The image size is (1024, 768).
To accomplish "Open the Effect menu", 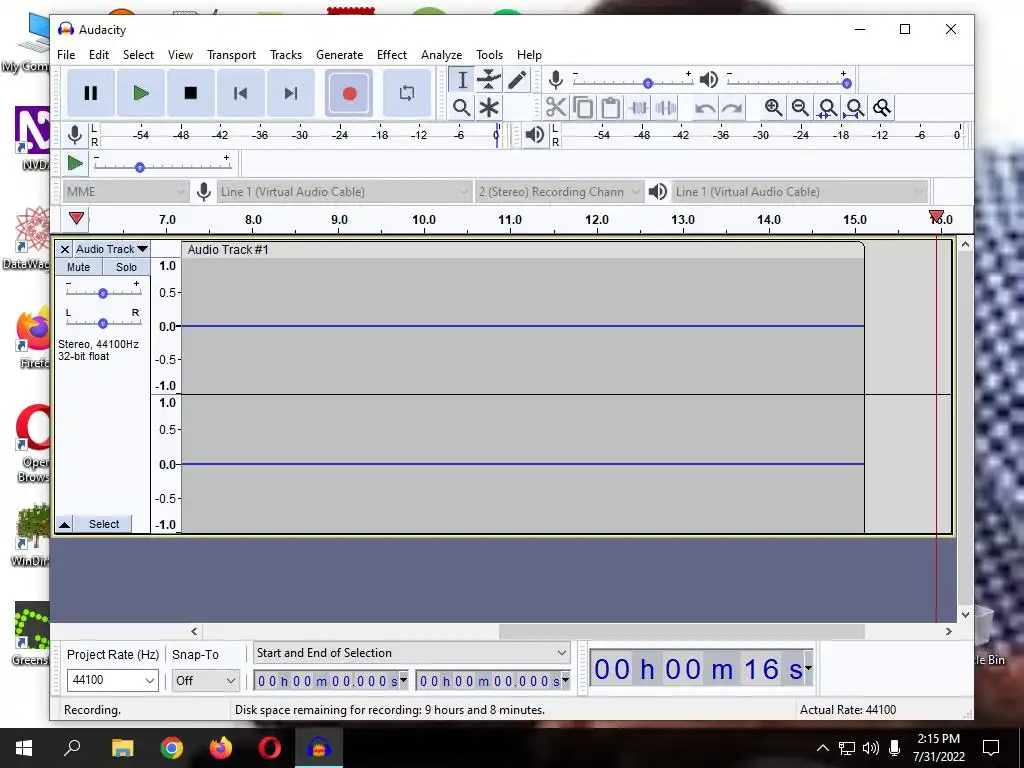I will click(392, 55).
